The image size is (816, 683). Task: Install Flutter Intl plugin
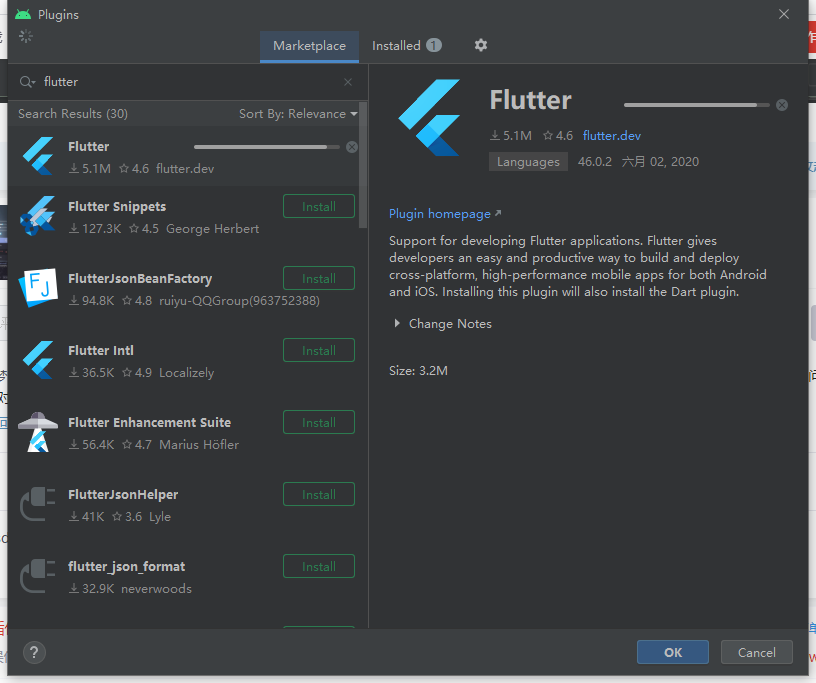click(319, 350)
